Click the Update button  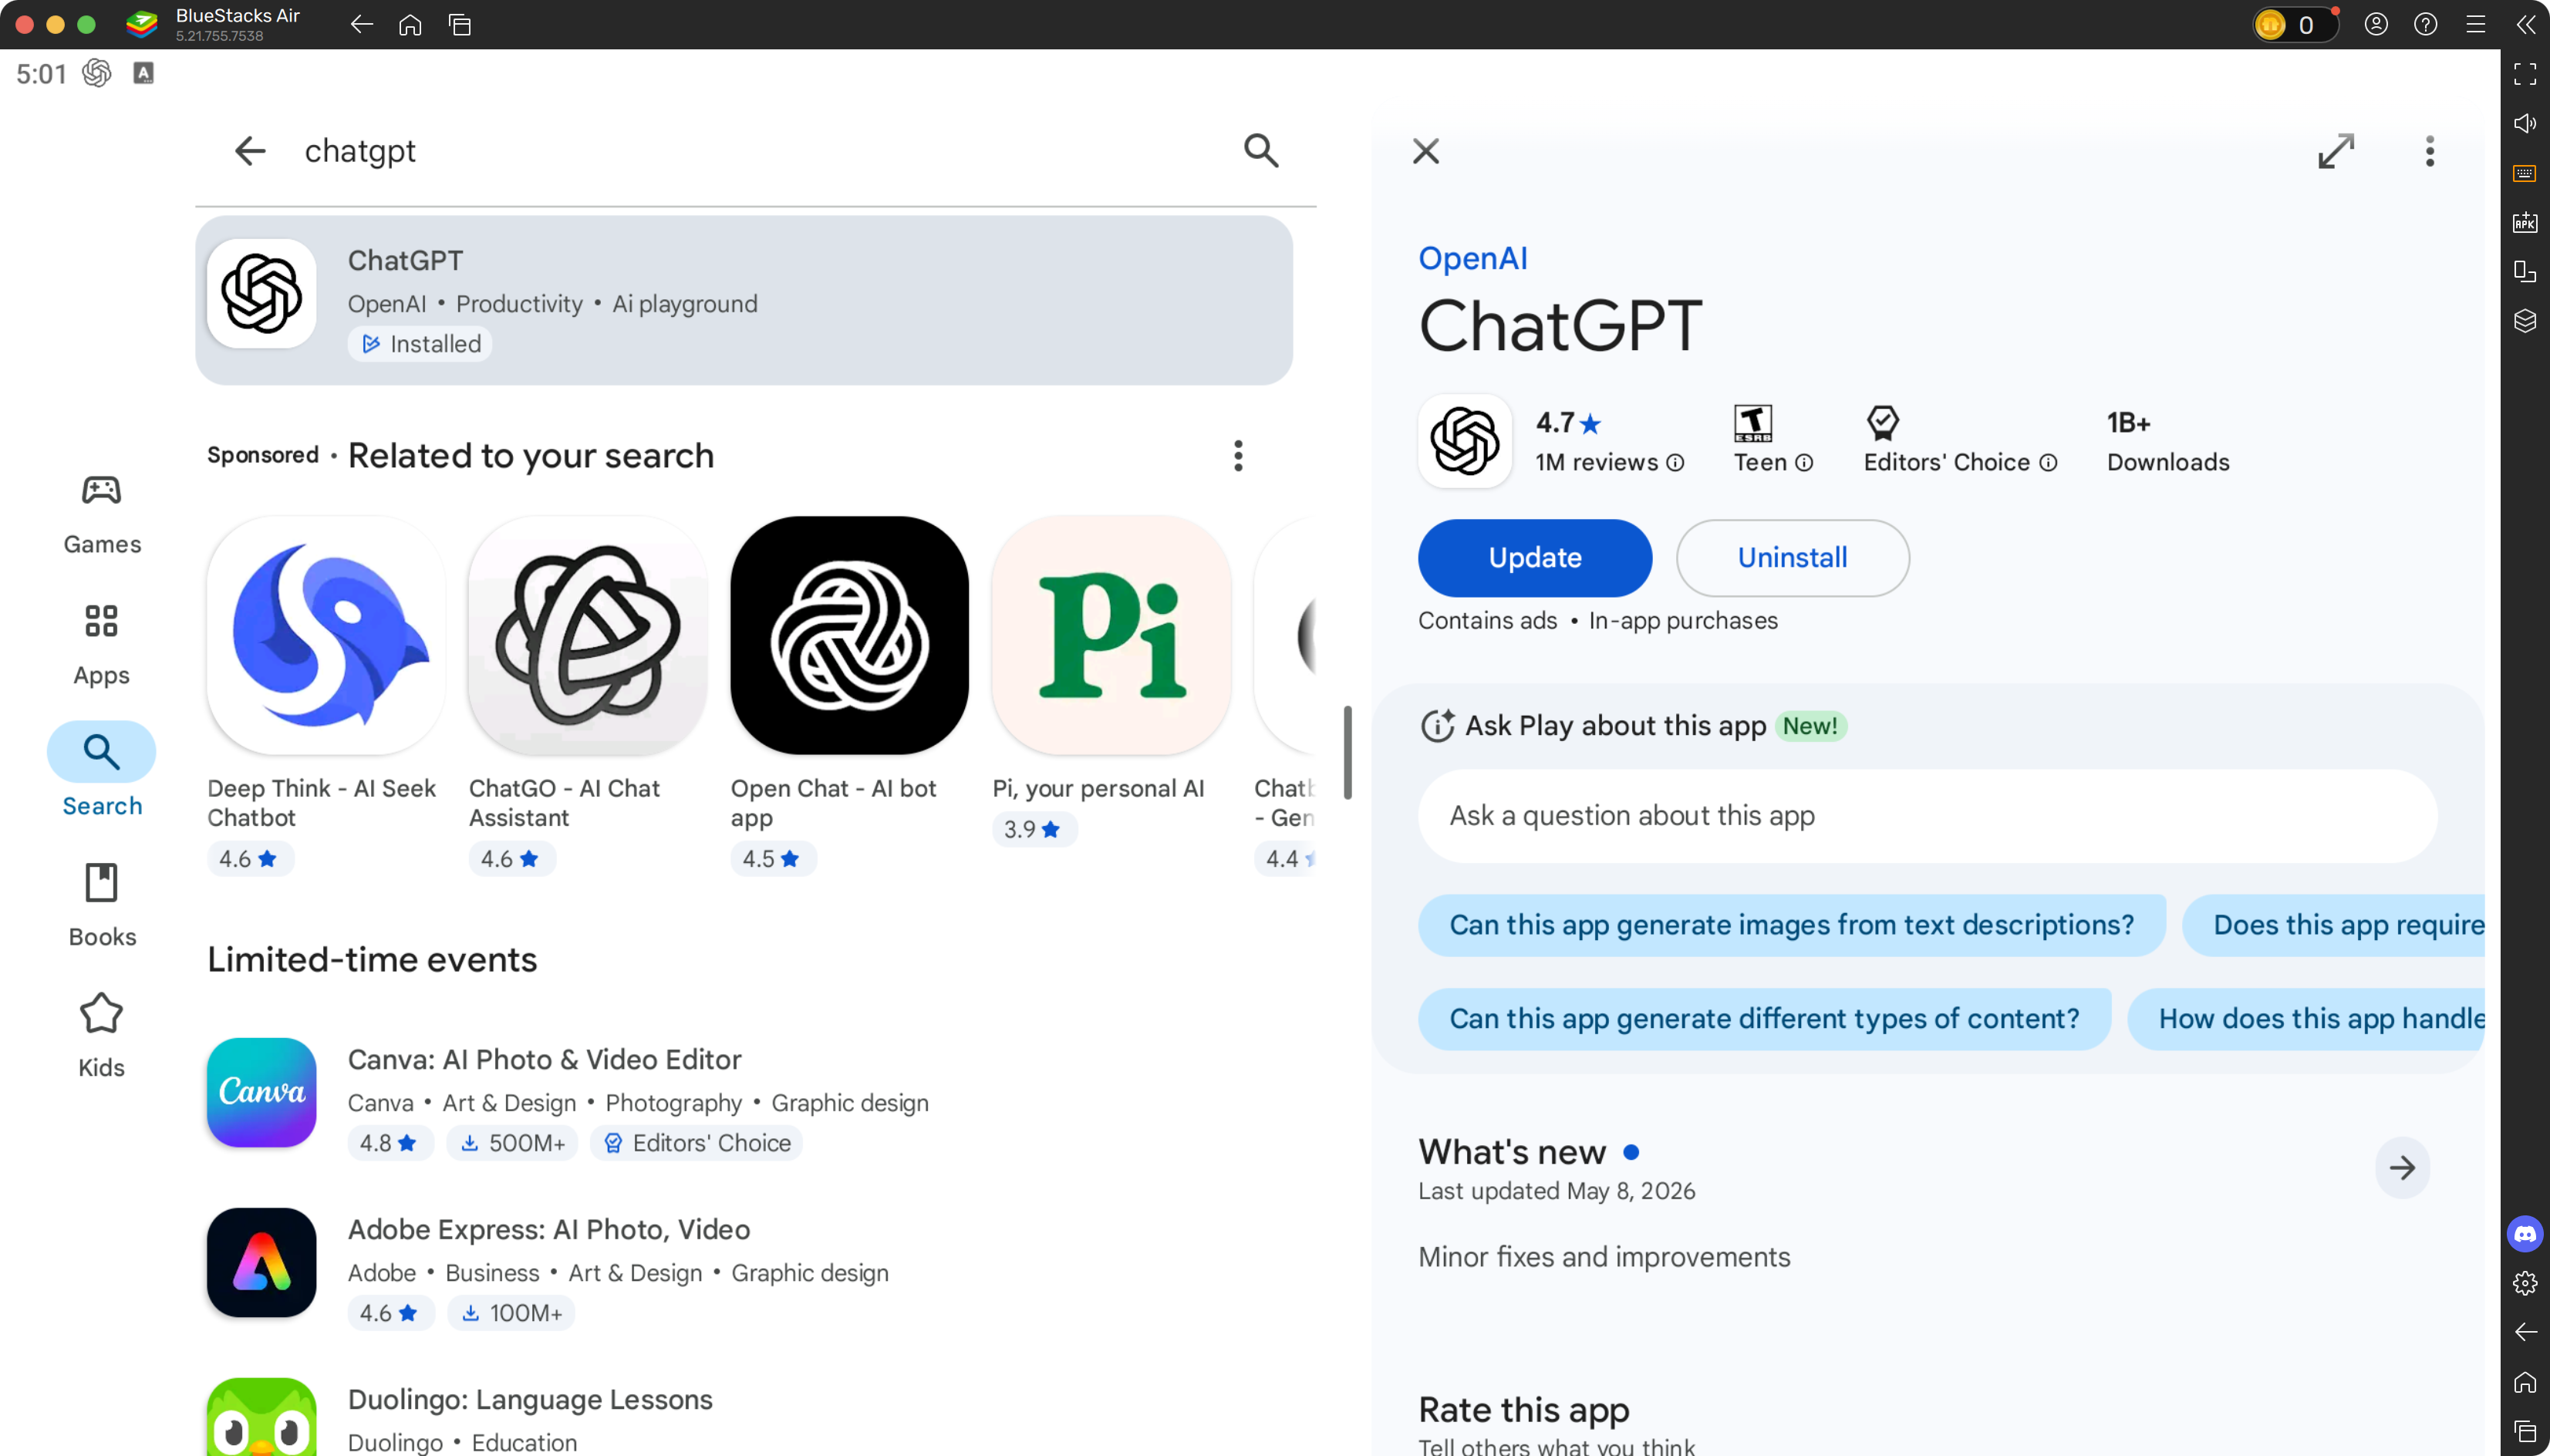click(x=1535, y=558)
